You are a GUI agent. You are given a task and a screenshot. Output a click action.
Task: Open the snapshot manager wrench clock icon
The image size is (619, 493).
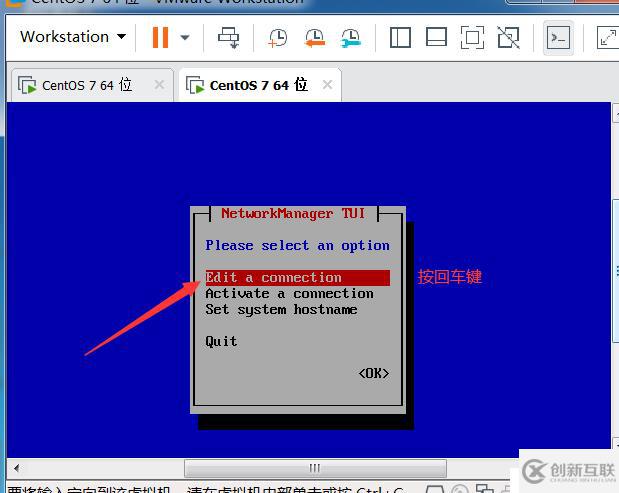[351, 38]
